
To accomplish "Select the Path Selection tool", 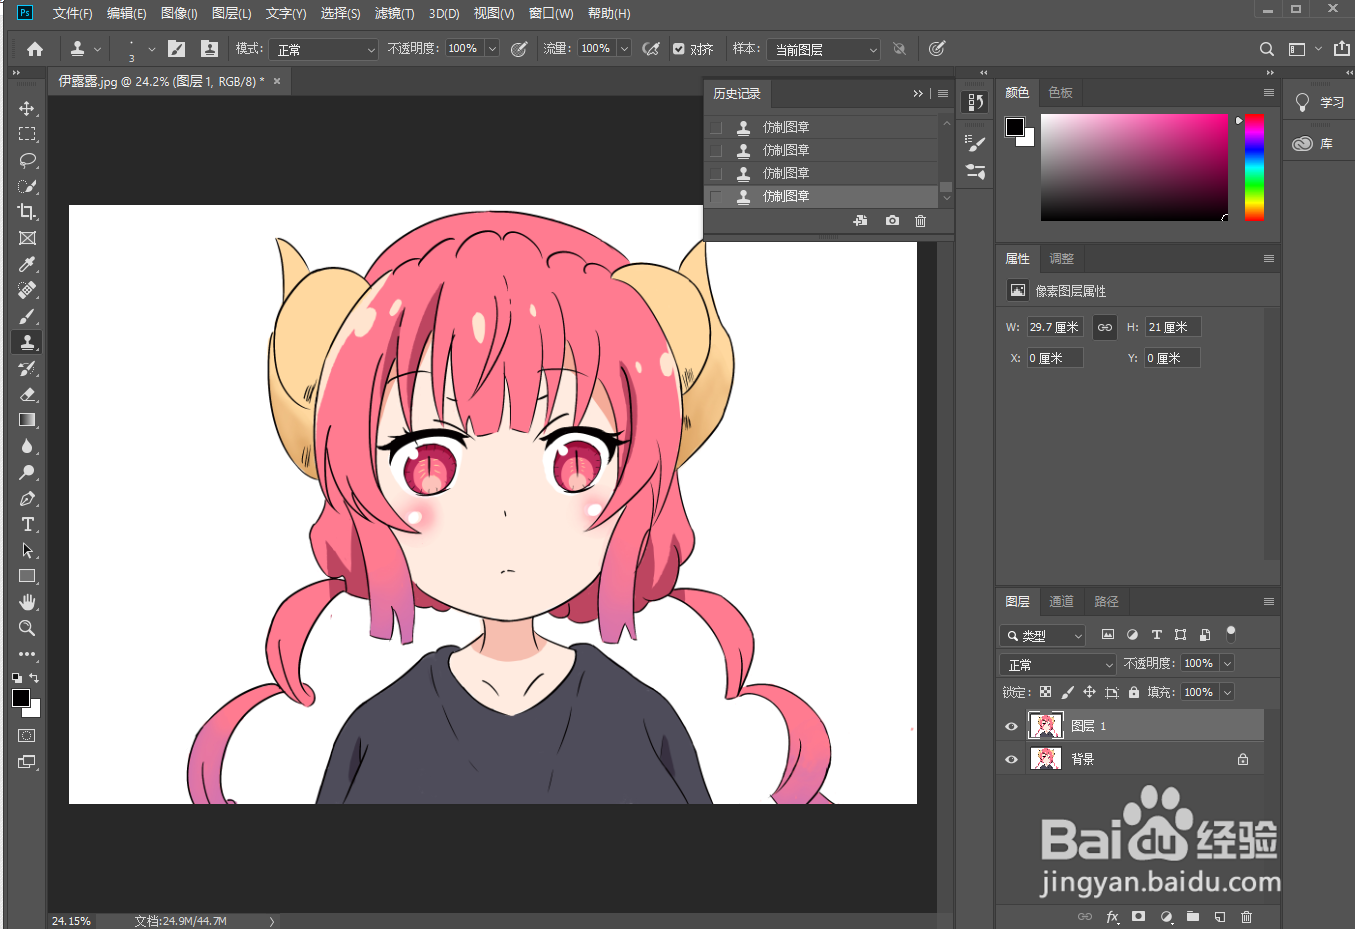I will pos(27,550).
